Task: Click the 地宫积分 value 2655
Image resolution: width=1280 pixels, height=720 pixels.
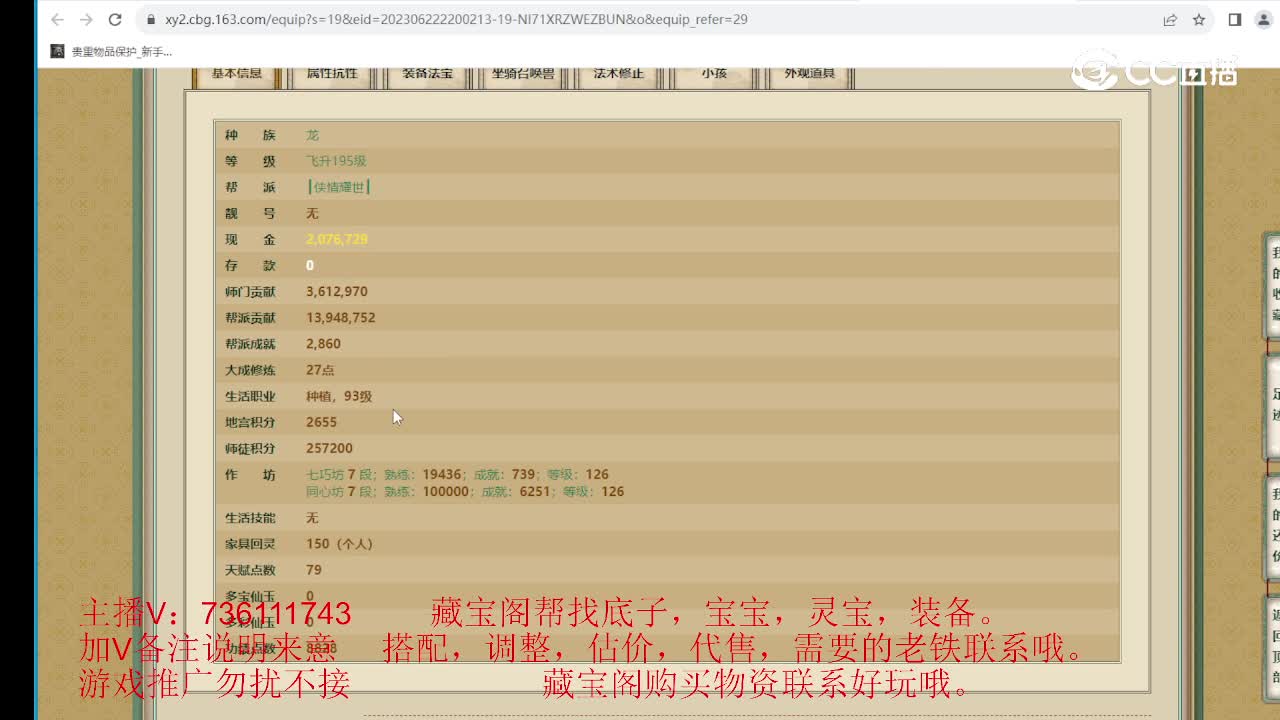Action: (321, 422)
